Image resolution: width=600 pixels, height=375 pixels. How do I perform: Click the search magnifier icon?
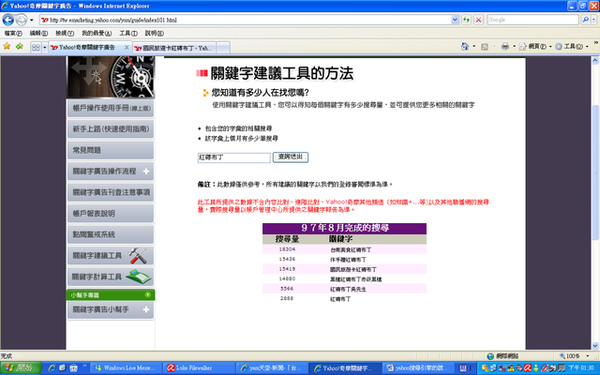[x=585, y=20]
